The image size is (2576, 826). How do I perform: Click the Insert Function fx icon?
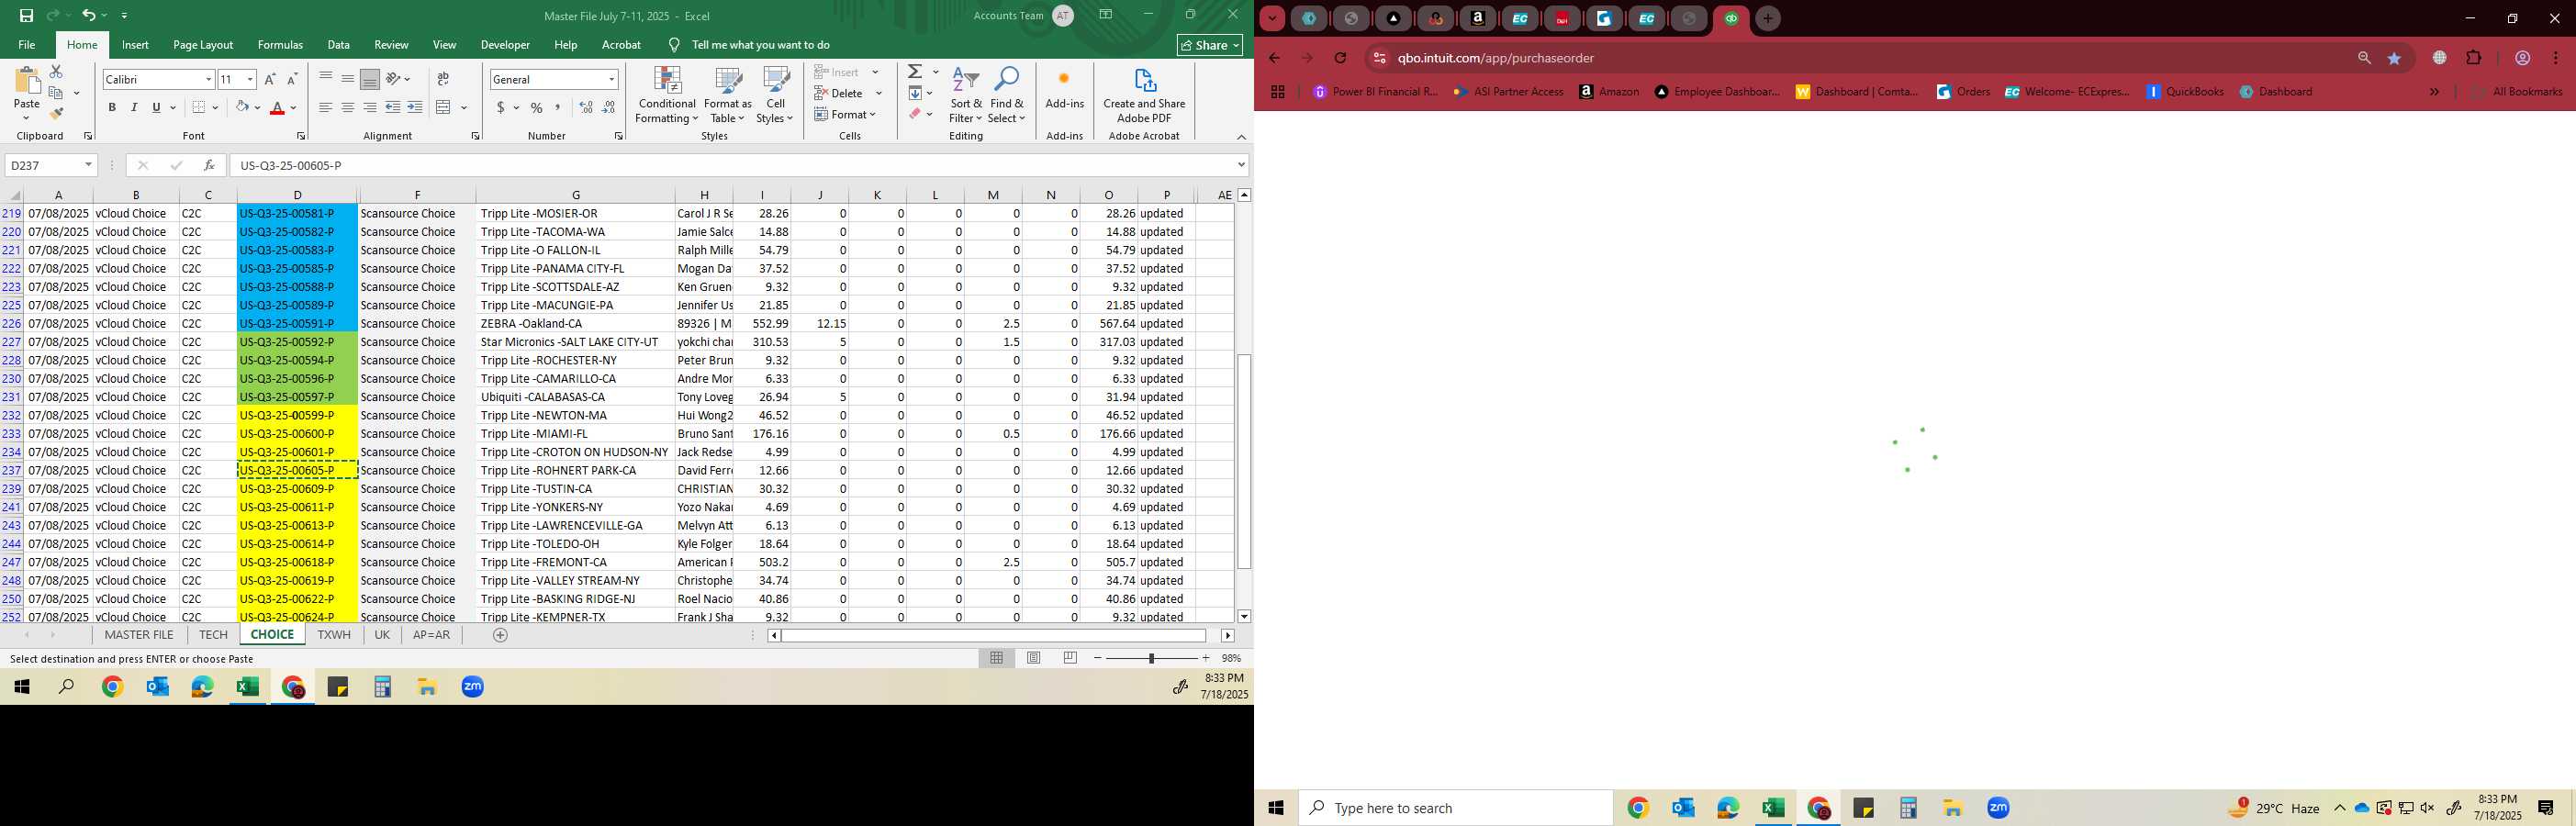[x=209, y=166]
